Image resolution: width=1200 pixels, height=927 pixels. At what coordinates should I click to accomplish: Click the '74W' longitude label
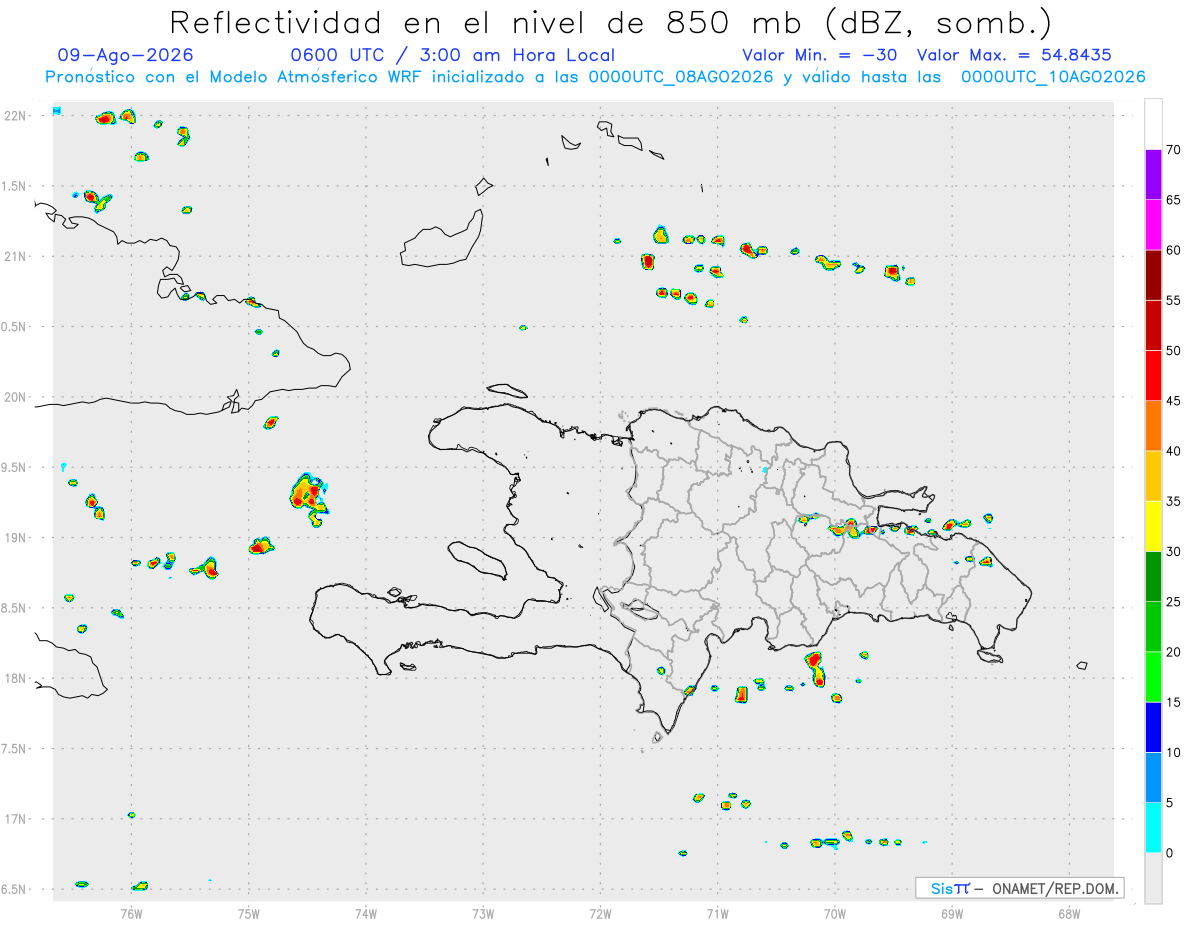click(x=366, y=913)
